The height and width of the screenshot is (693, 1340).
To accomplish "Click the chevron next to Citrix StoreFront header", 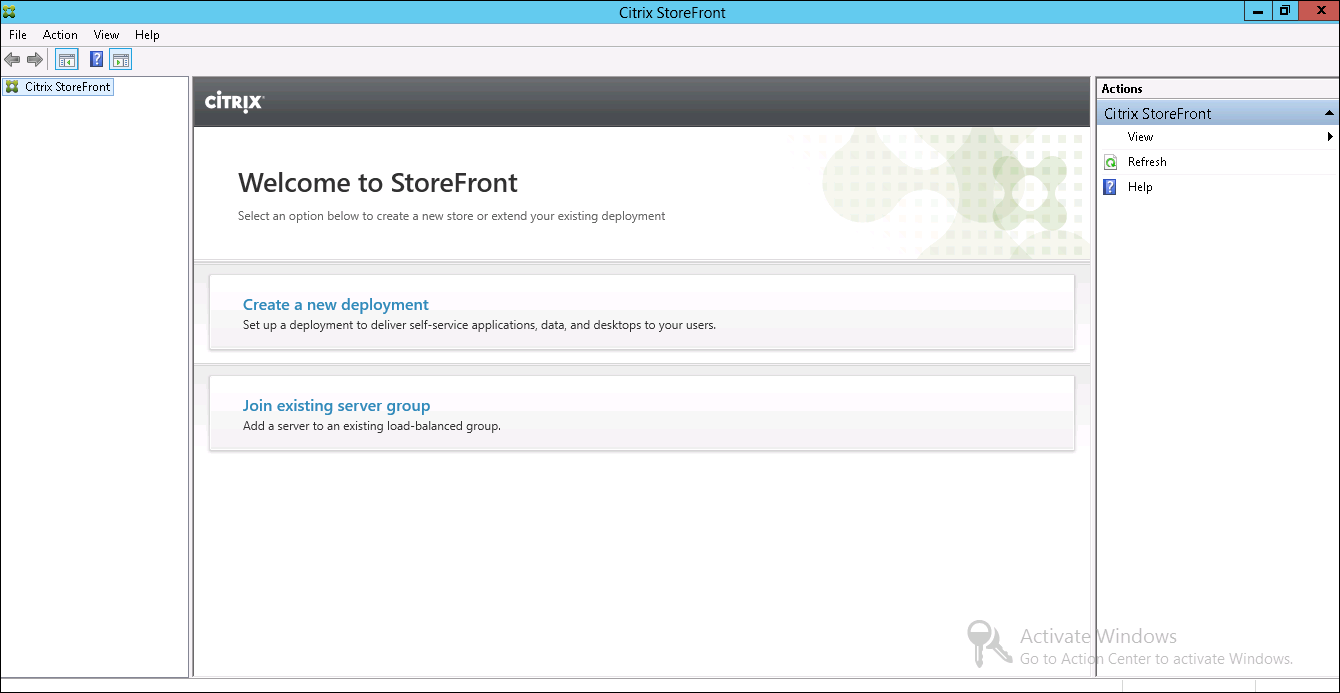I will (1330, 112).
